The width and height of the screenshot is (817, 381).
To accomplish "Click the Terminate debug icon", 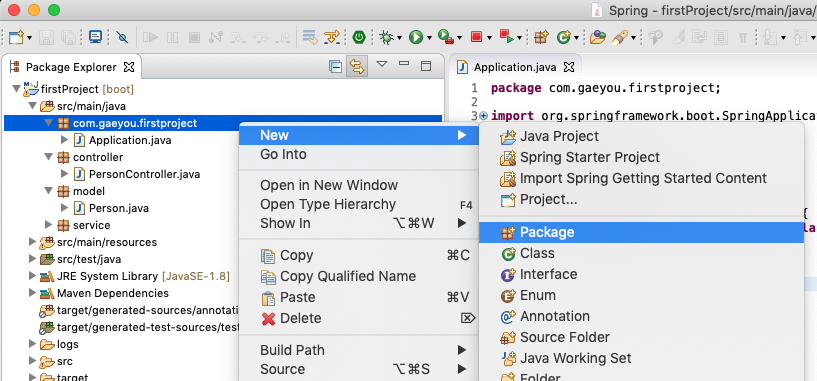I will [x=194, y=37].
